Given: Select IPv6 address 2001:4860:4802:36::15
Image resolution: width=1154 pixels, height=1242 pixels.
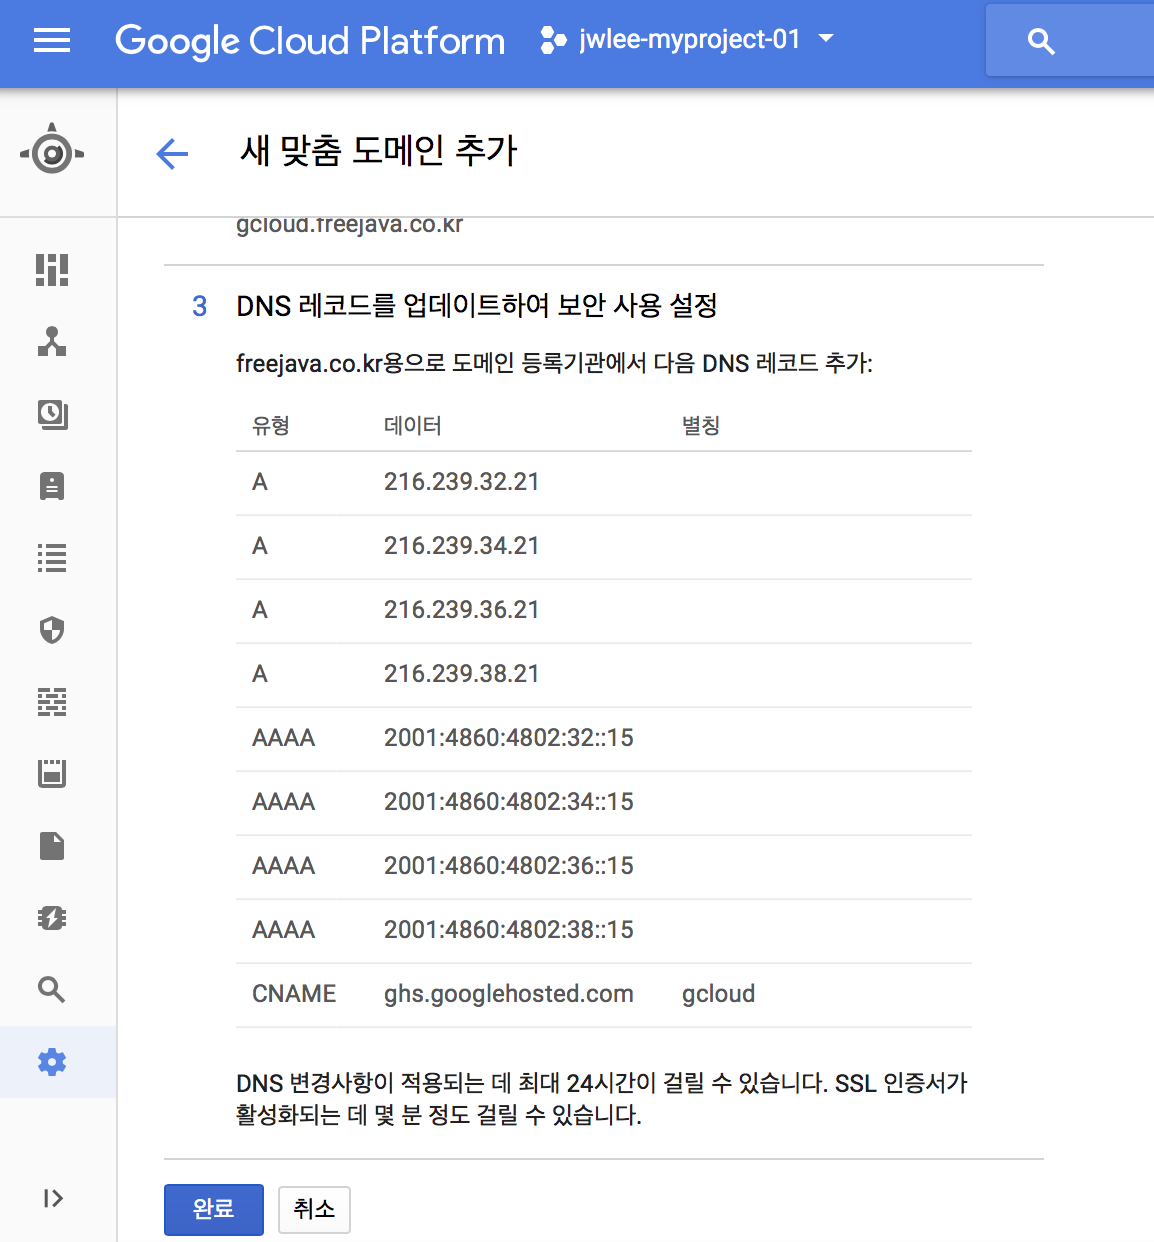Looking at the screenshot, I should click(x=509, y=866).
